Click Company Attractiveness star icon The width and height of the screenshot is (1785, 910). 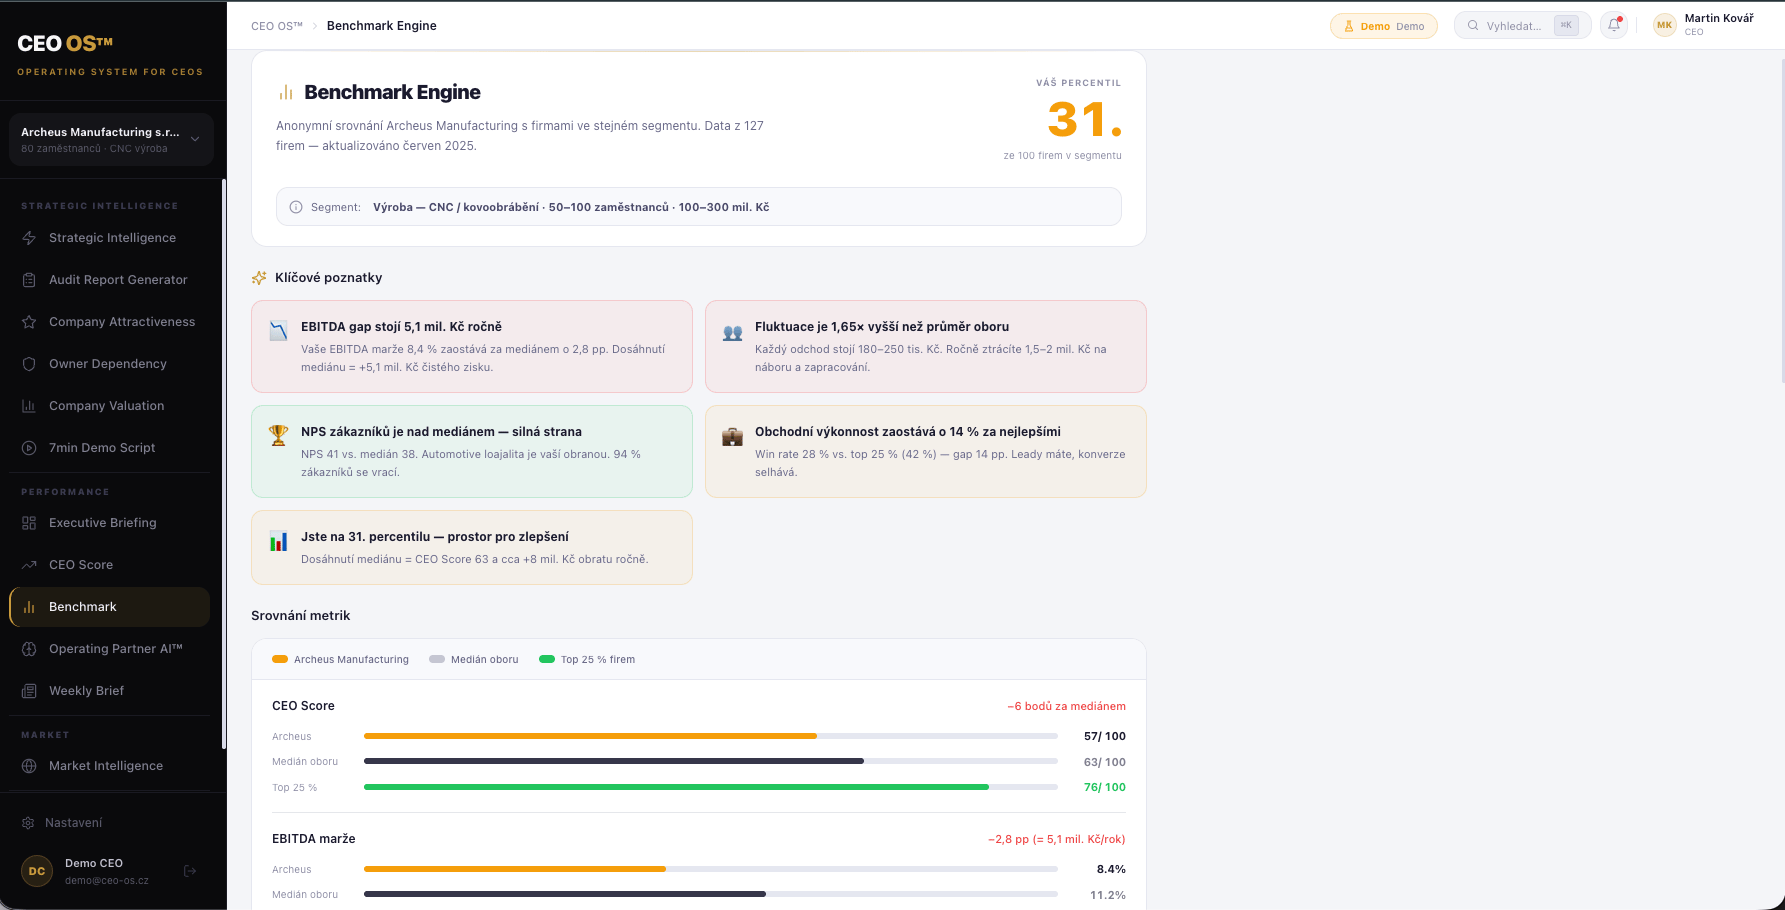point(29,322)
